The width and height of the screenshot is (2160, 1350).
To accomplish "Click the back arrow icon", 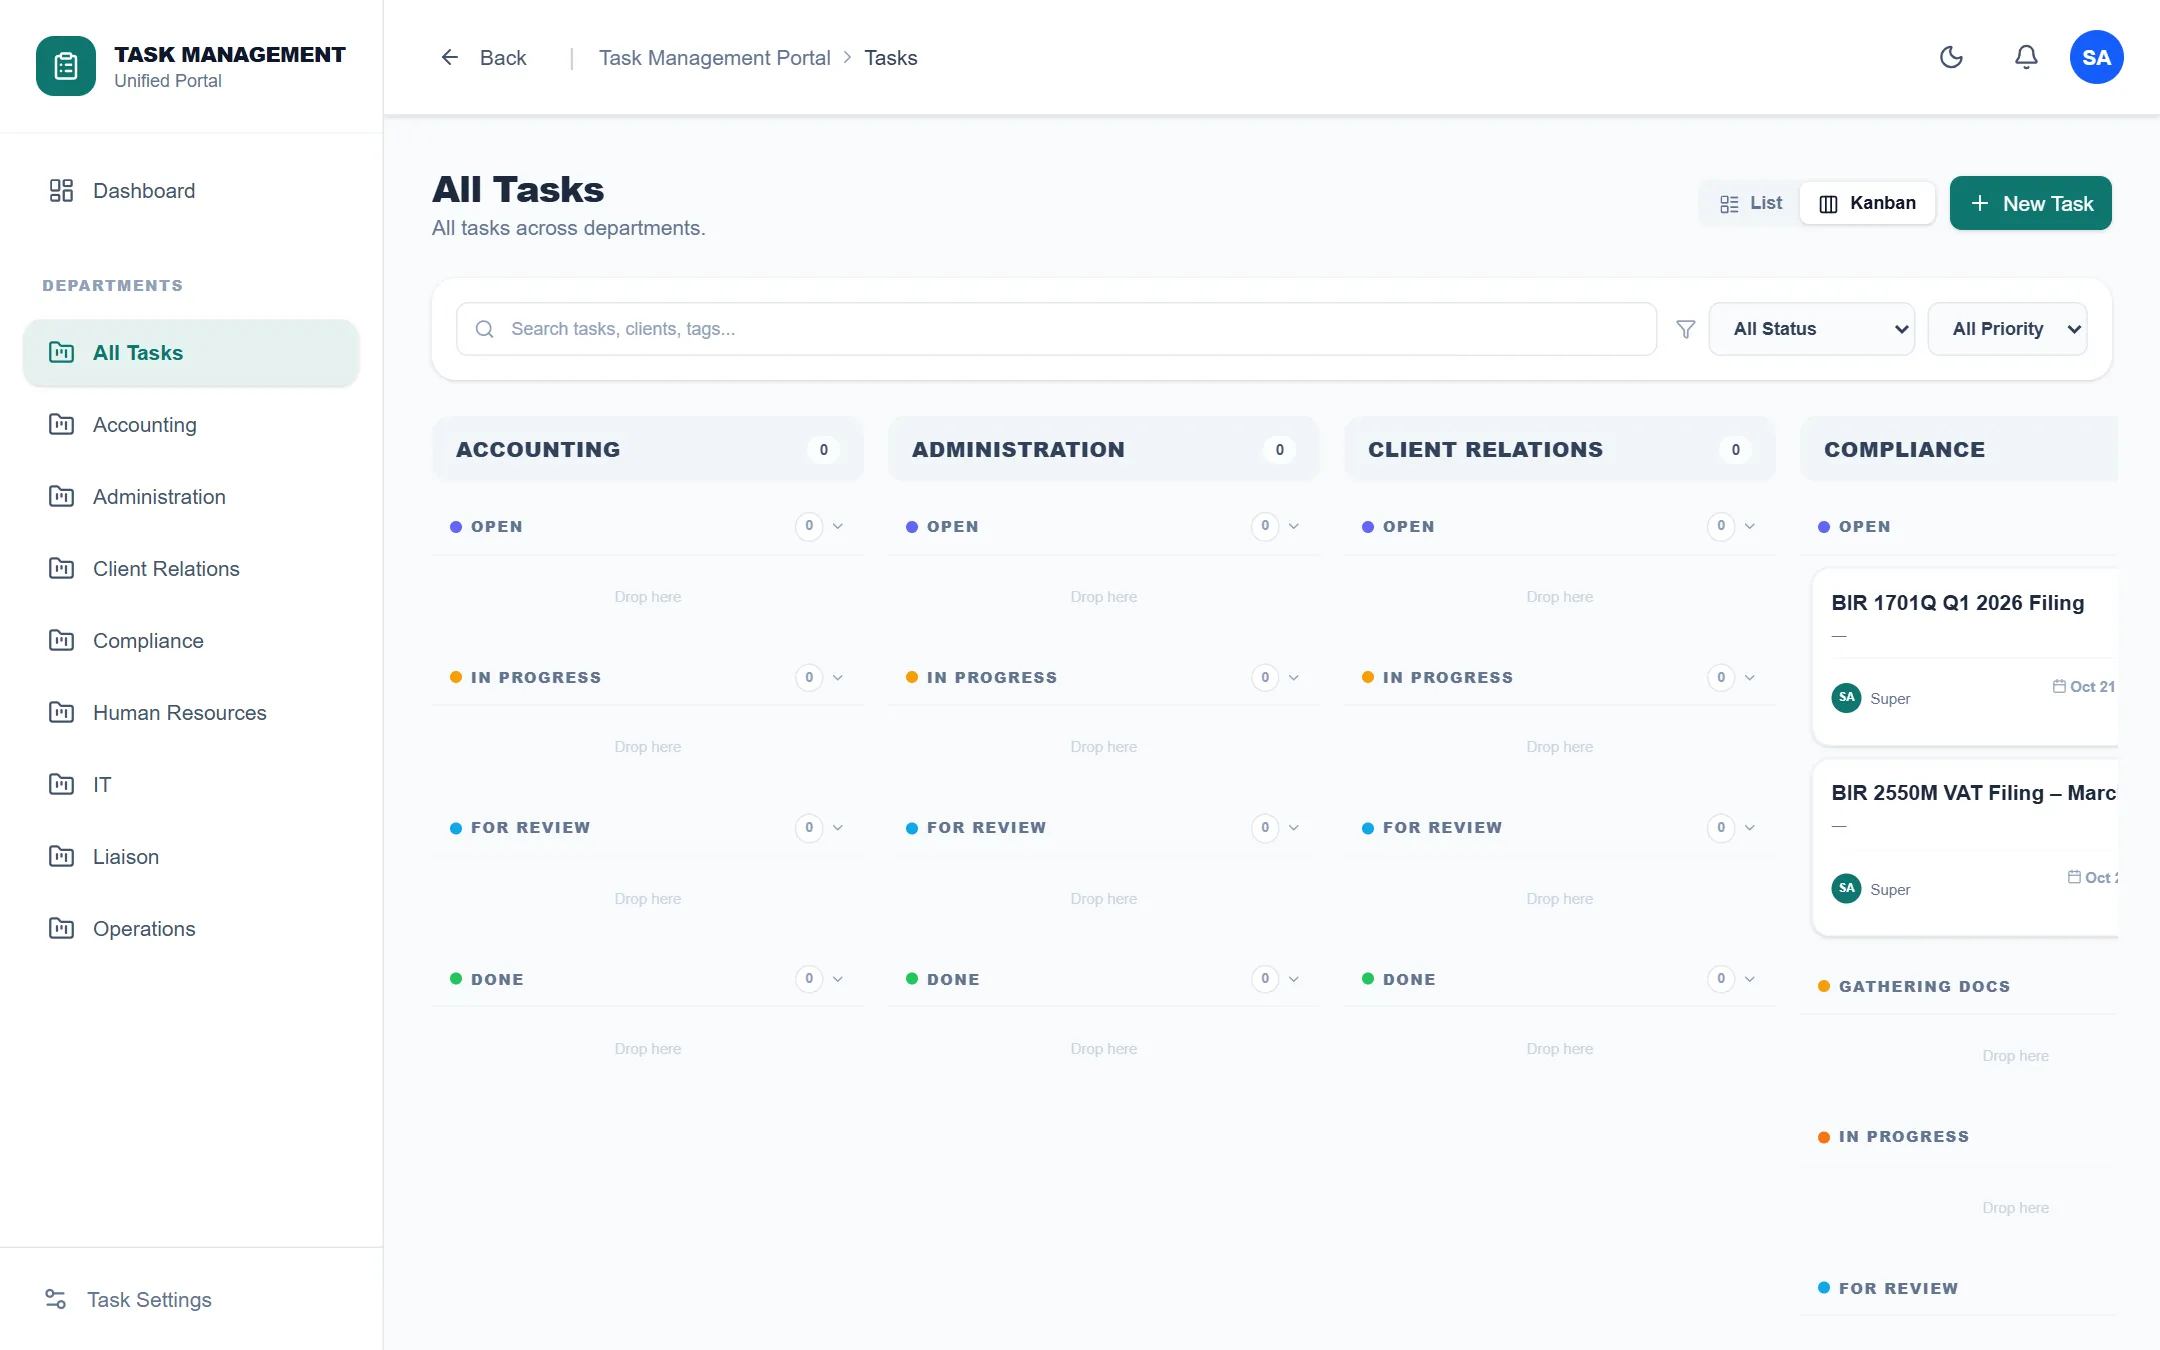I will click(x=450, y=57).
